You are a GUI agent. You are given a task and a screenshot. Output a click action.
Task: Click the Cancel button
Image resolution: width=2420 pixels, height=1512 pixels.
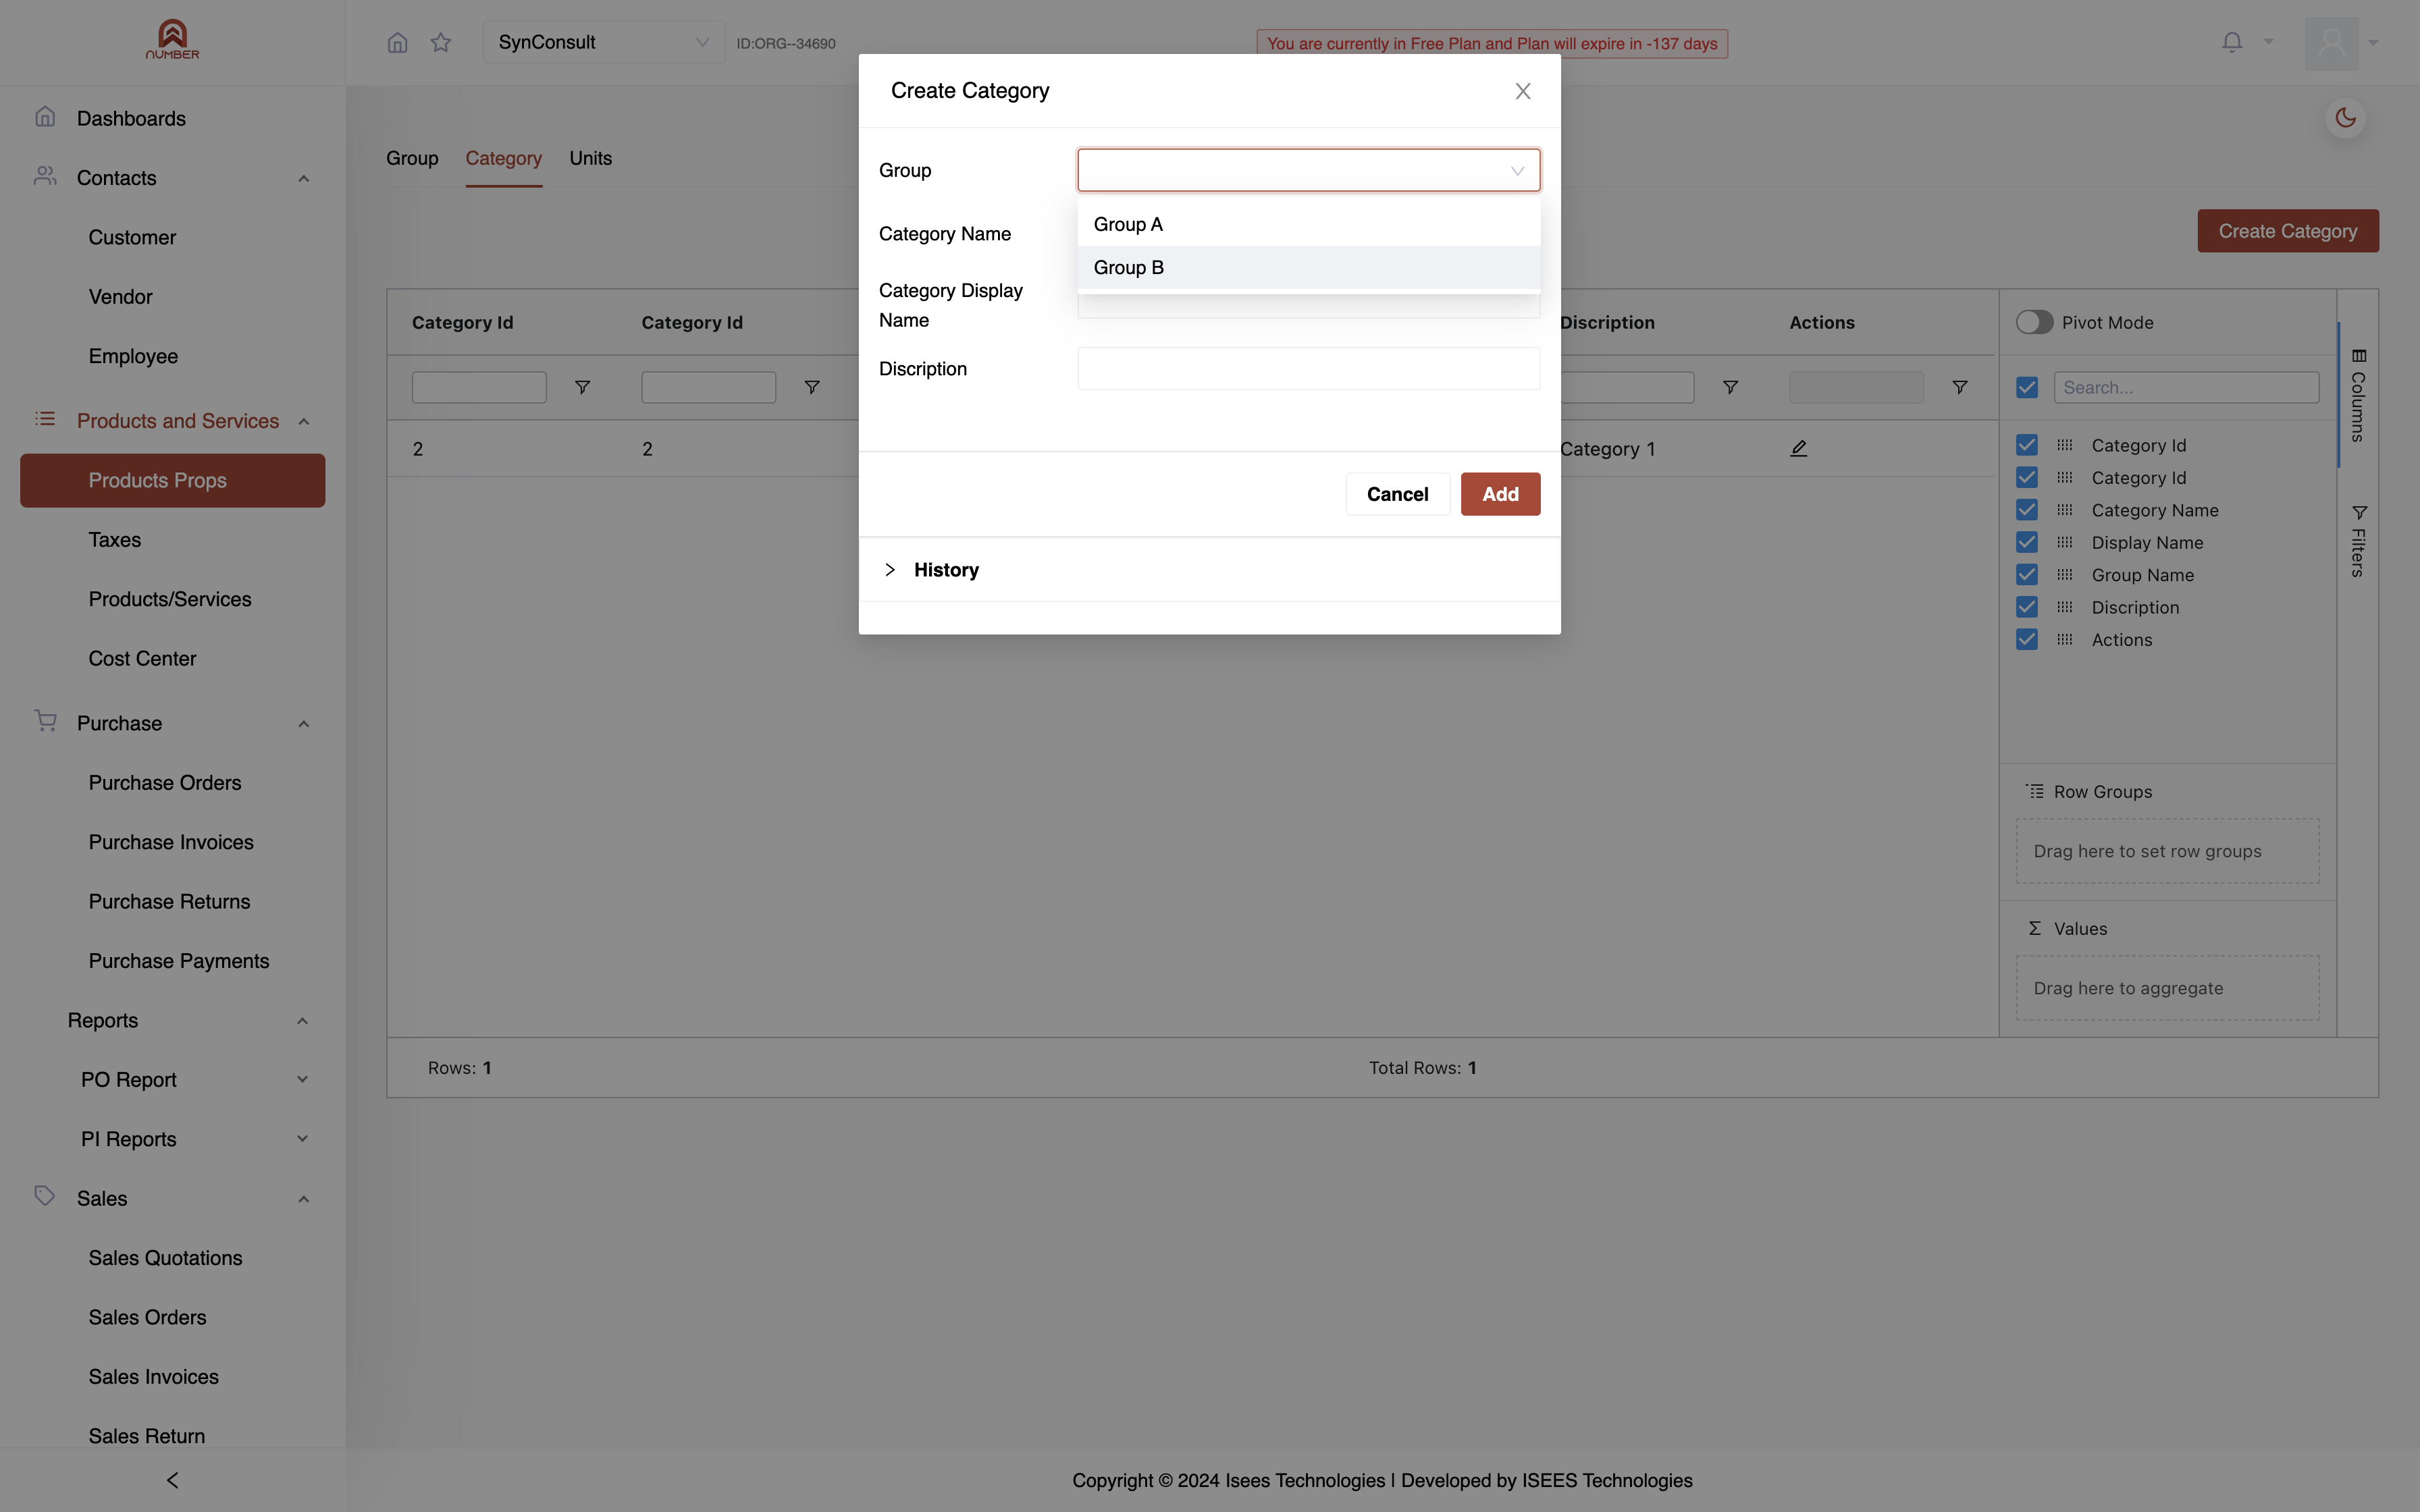pyautogui.click(x=1397, y=494)
